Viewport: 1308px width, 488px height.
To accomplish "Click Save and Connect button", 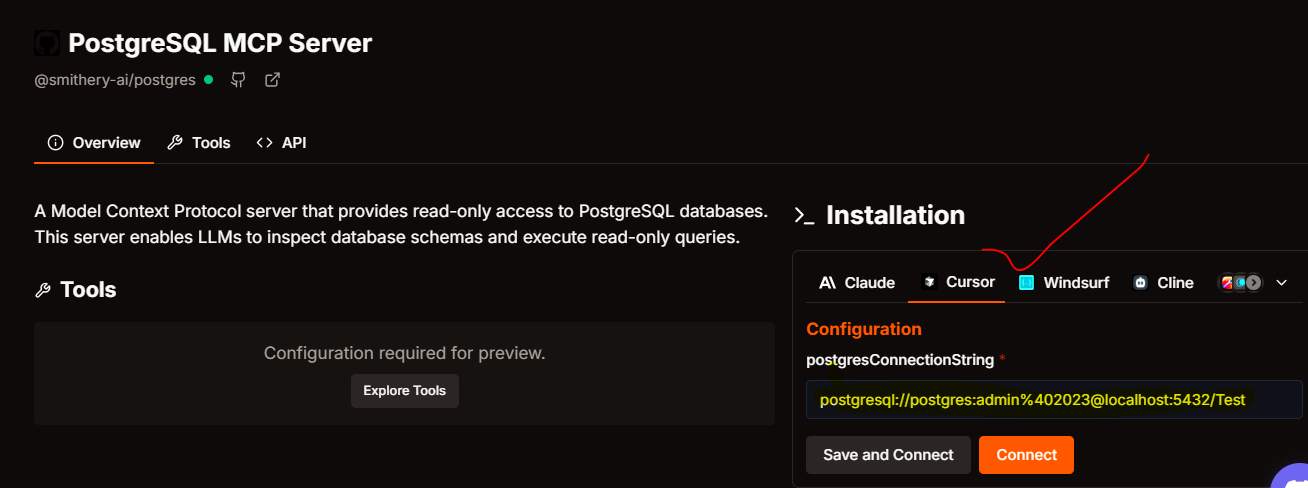I will [x=888, y=455].
